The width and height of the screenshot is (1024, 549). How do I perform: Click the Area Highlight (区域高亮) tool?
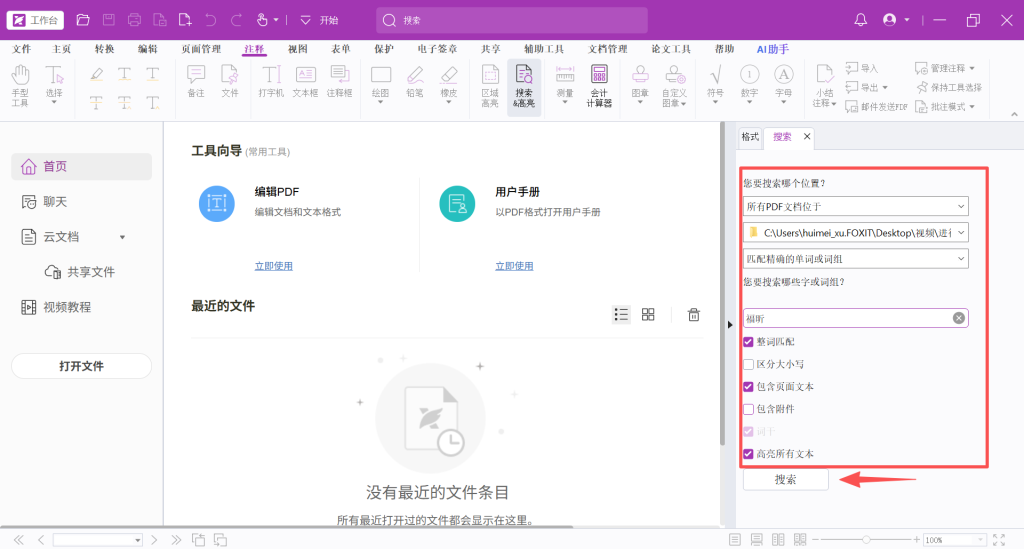point(490,86)
